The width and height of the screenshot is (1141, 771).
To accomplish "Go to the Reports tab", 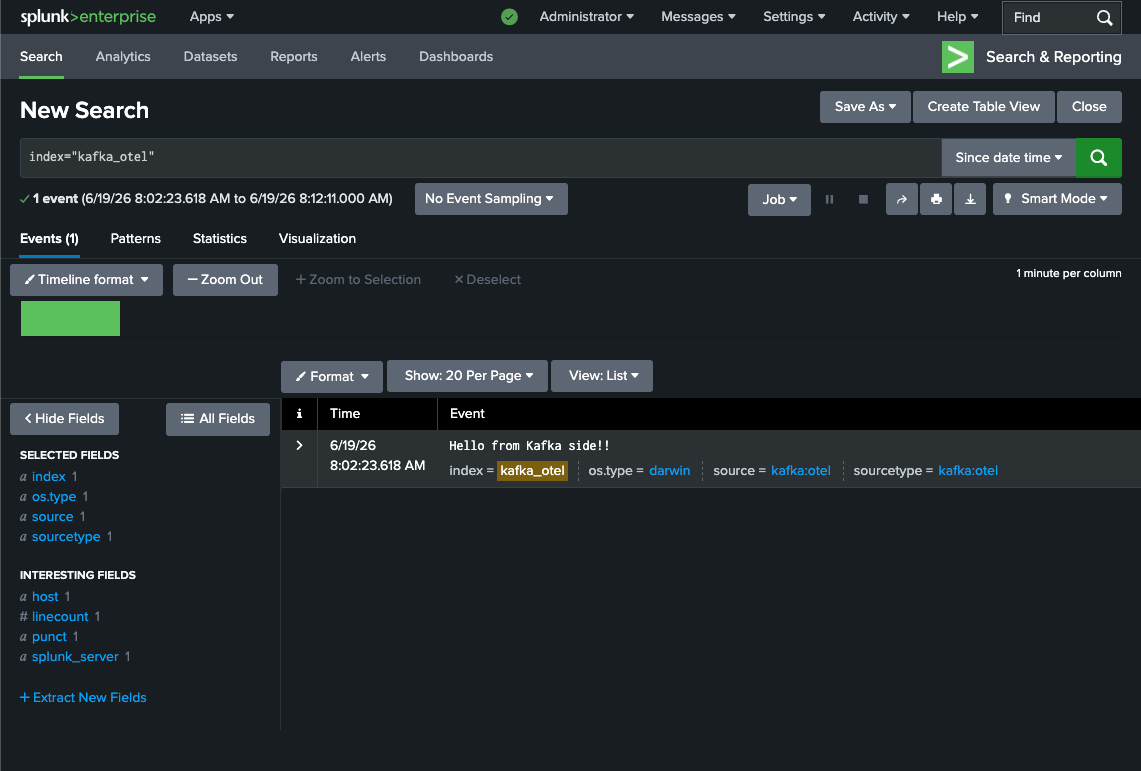I will pos(294,57).
